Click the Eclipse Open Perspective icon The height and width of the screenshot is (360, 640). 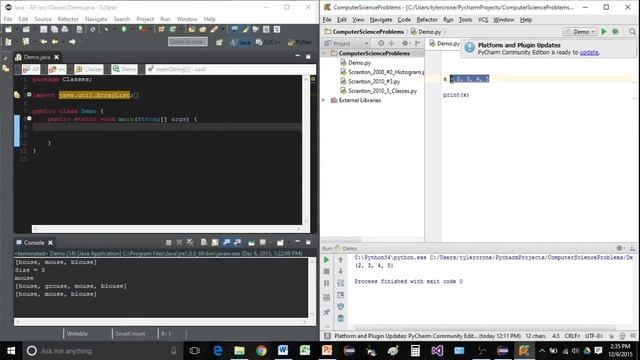[x=219, y=42]
